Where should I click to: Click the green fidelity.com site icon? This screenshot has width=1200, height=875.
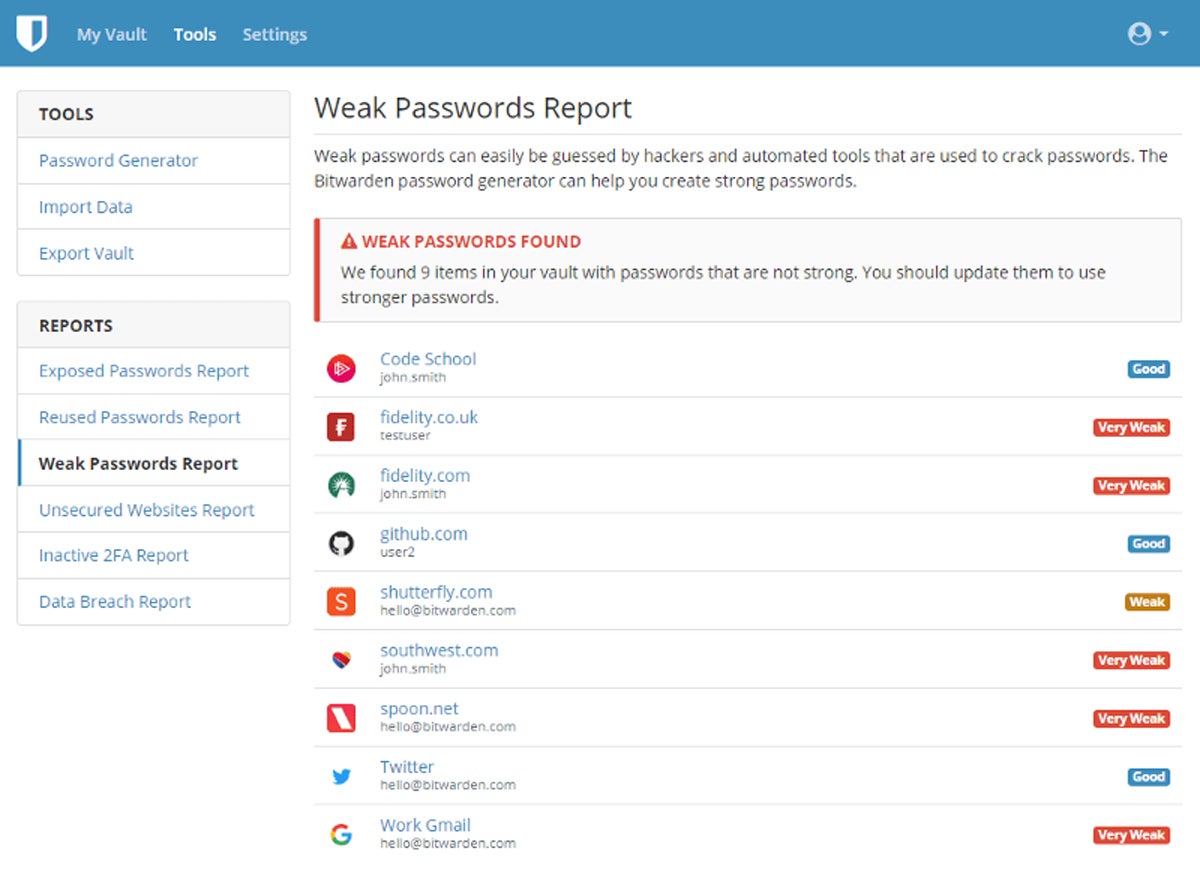[x=341, y=486]
